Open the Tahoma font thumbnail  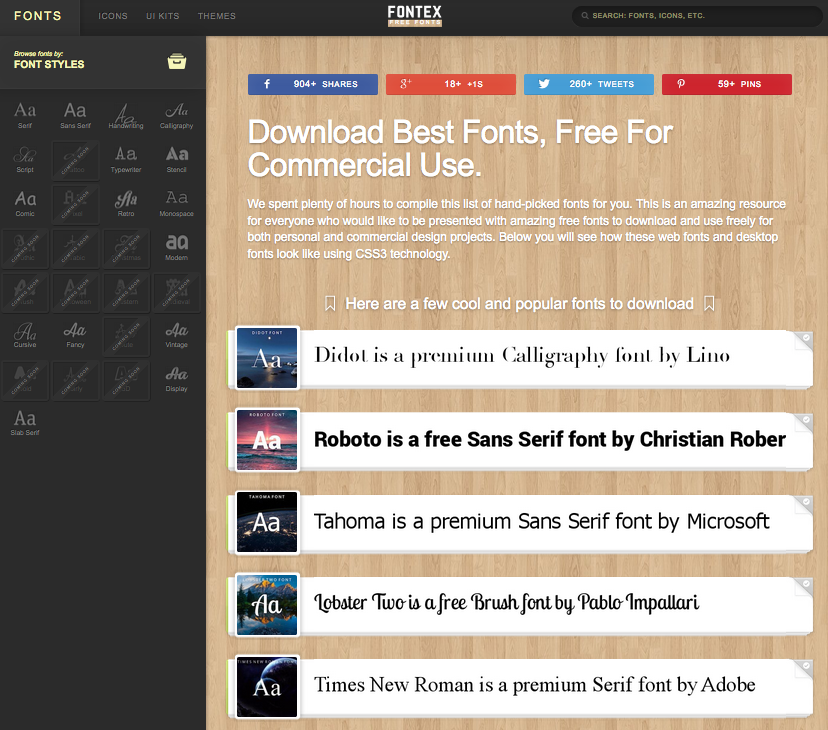[x=267, y=521]
